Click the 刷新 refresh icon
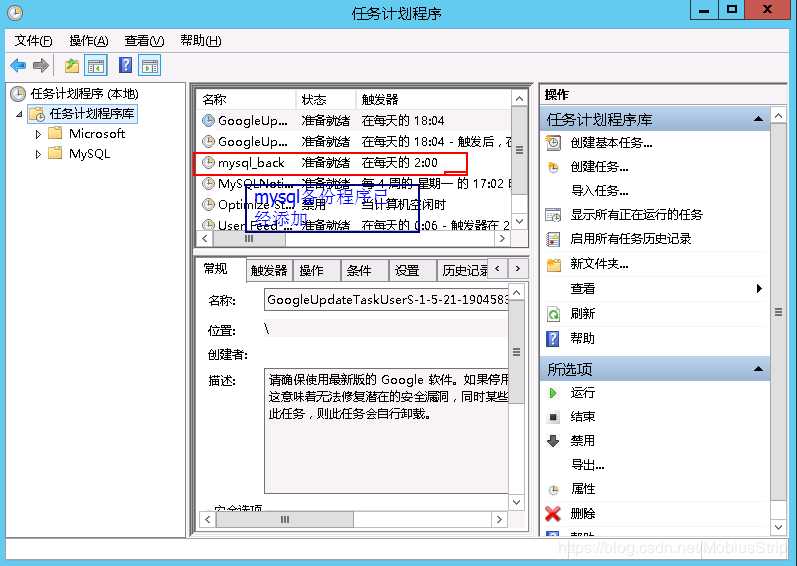 click(554, 314)
